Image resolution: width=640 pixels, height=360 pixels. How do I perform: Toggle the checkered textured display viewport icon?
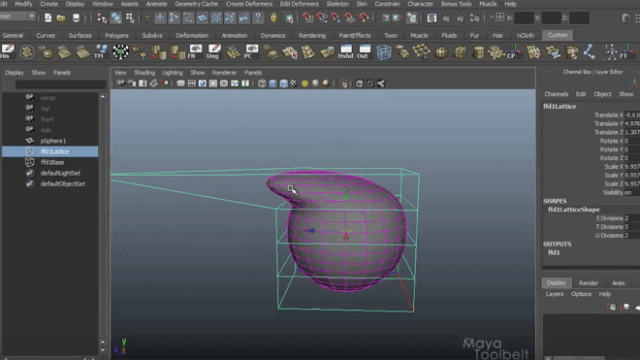click(x=294, y=84)
